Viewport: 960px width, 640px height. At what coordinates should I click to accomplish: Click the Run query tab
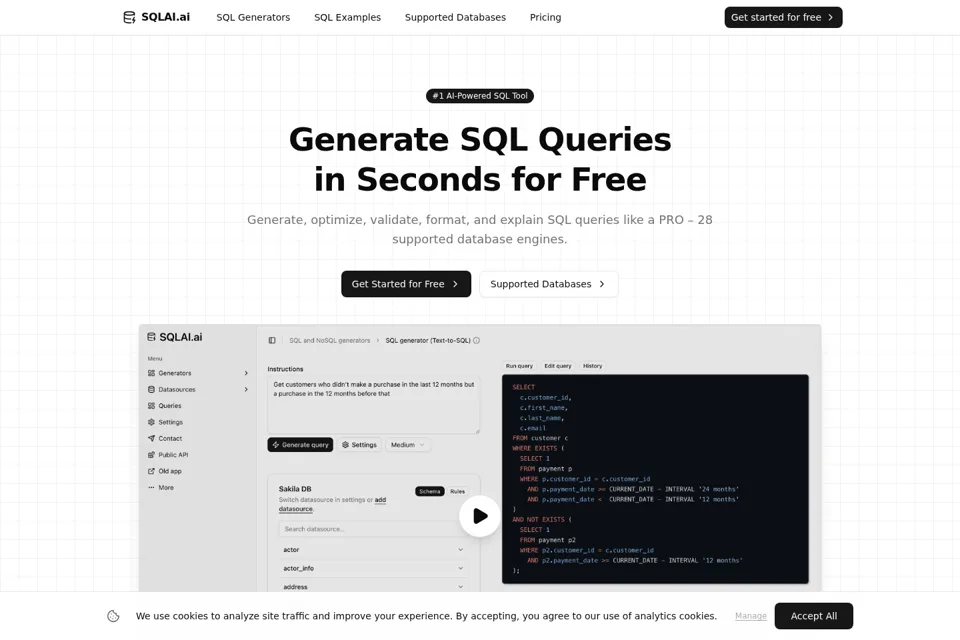click(519, 366)
